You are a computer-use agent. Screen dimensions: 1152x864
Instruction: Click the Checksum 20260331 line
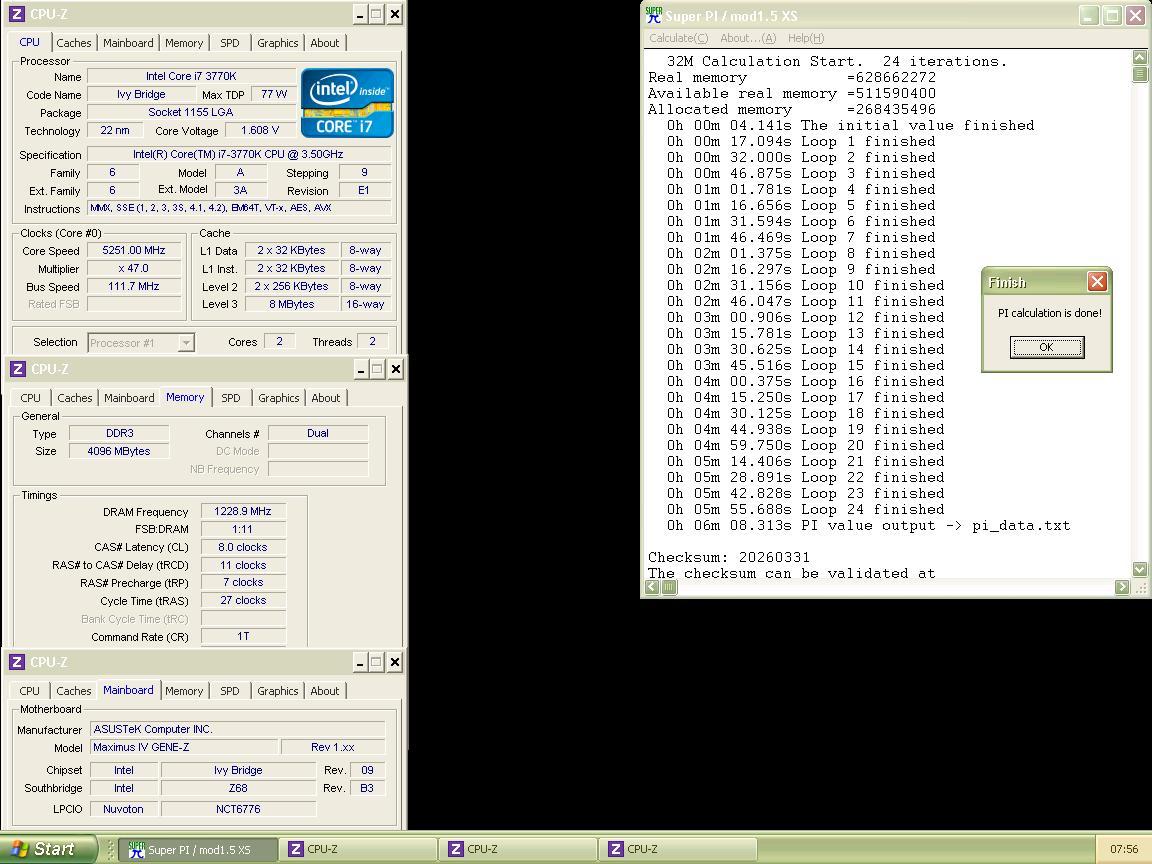729,557
